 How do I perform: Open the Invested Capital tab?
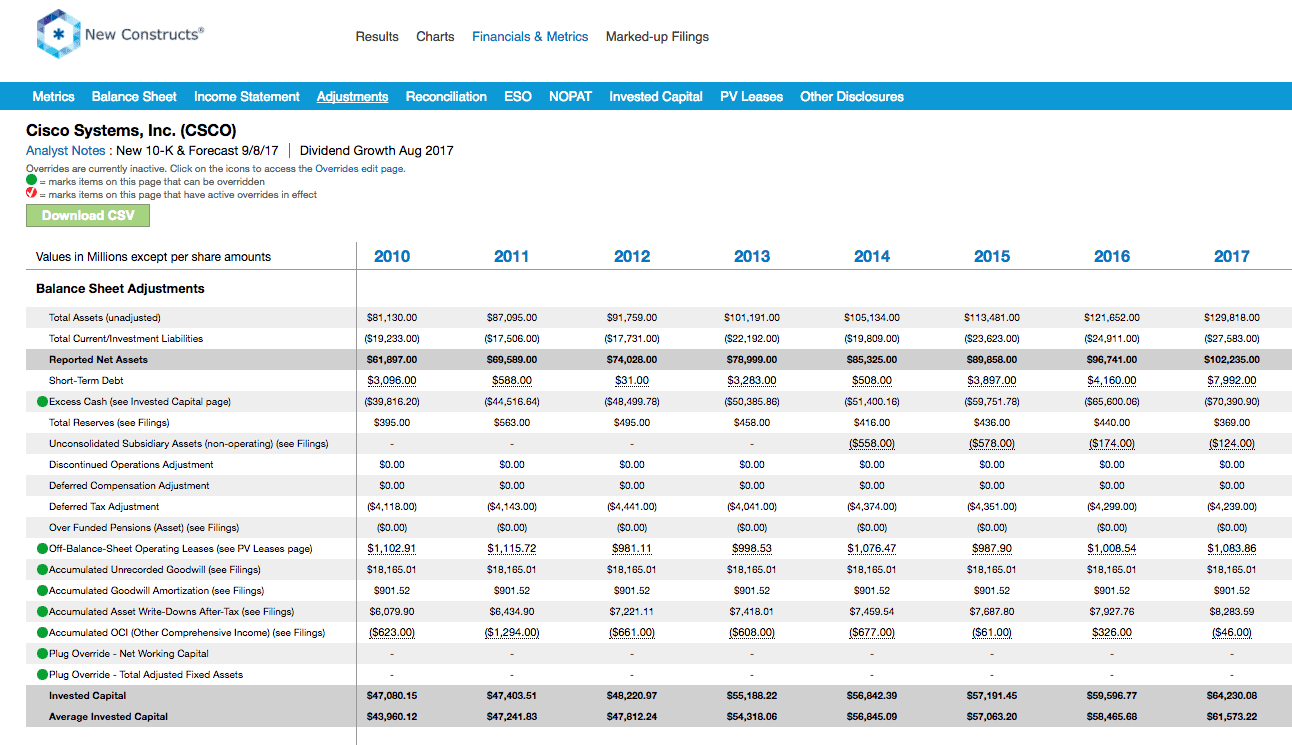[656, 97]
